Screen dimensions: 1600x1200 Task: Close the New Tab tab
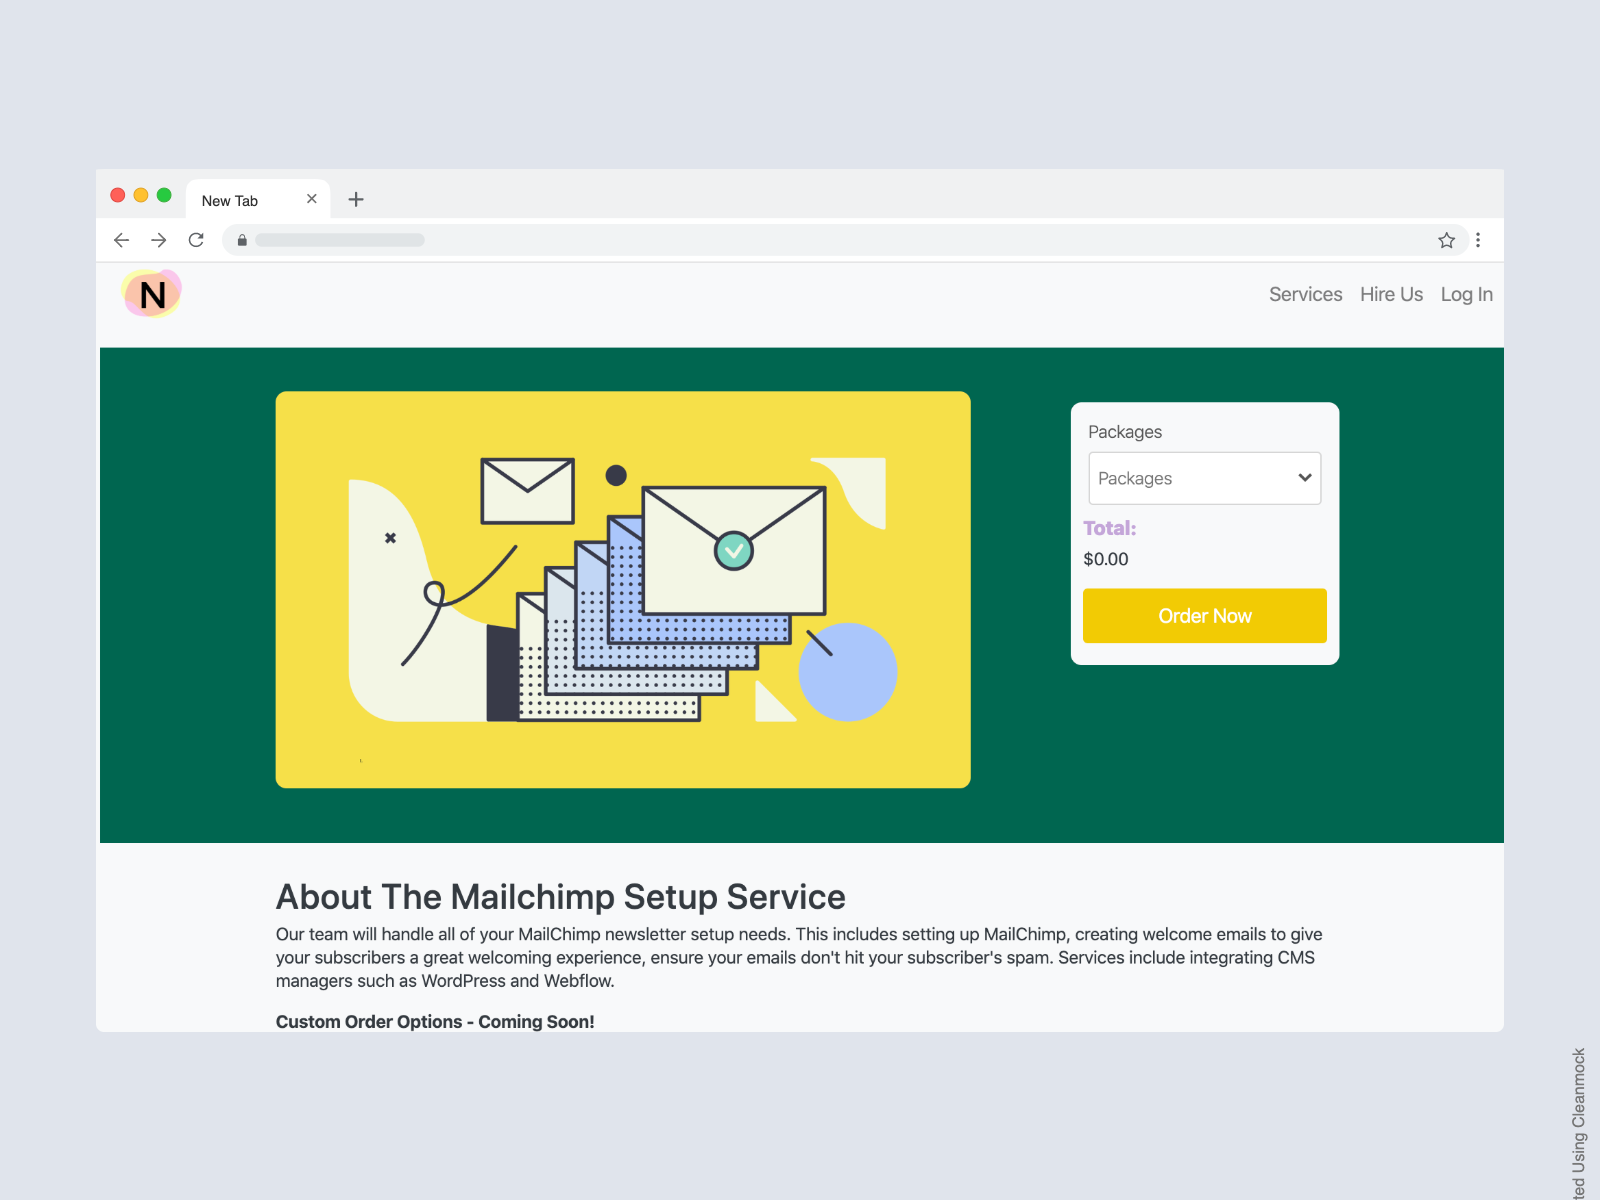(312, 199)
